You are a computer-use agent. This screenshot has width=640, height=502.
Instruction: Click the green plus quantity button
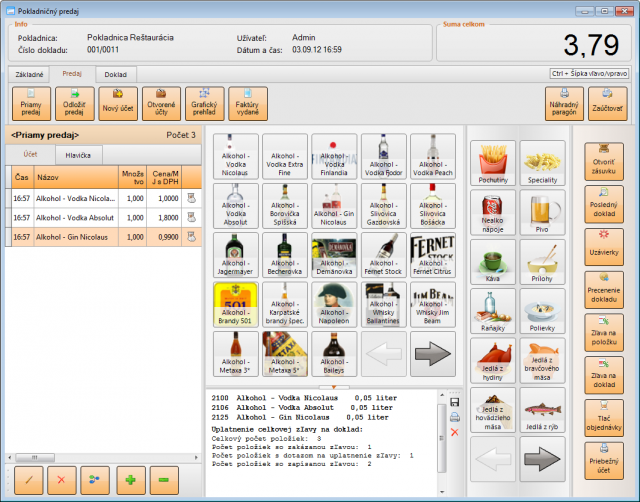point(131,480)
